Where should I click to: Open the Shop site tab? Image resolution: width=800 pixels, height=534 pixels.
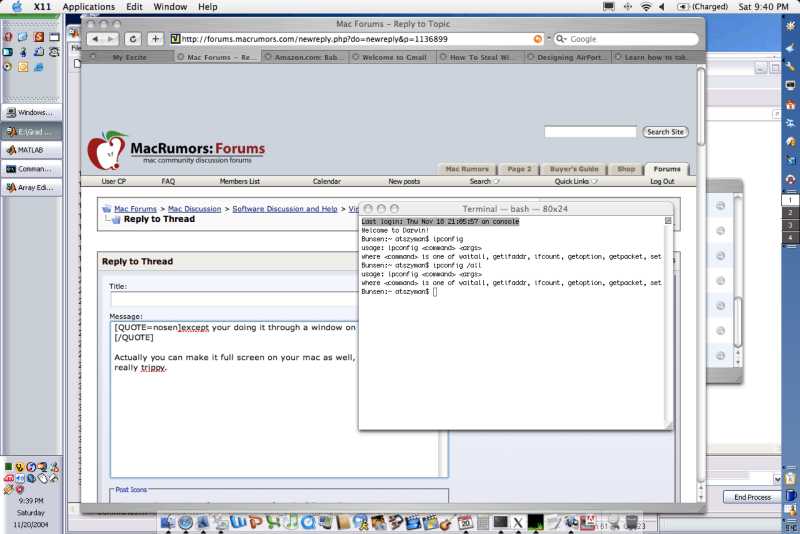click(x=626, y=169)
